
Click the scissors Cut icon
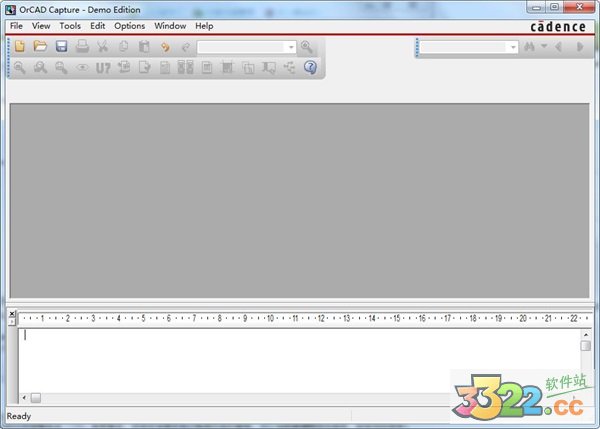tap(103, 47)
